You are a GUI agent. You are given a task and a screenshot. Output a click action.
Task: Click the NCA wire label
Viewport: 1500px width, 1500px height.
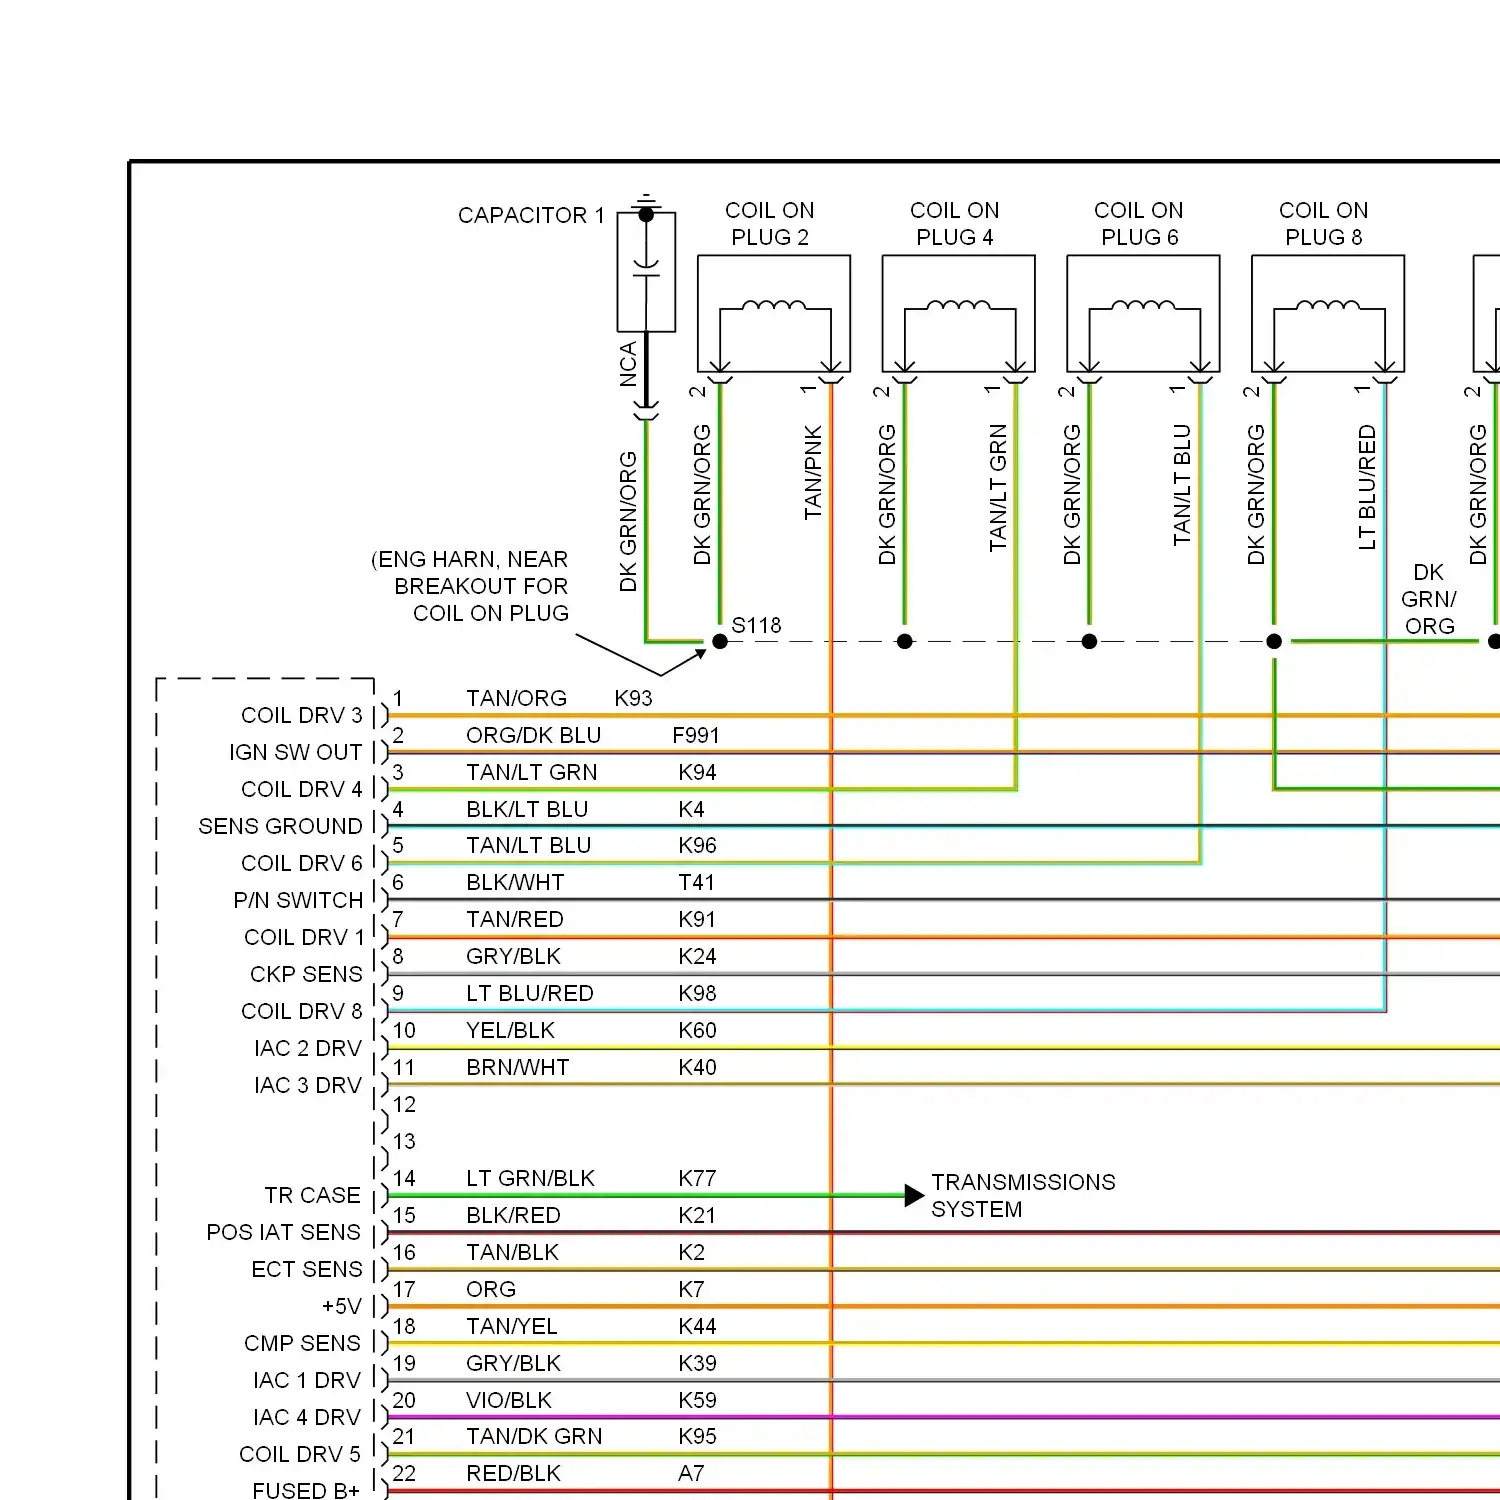[x=628, y=364]
